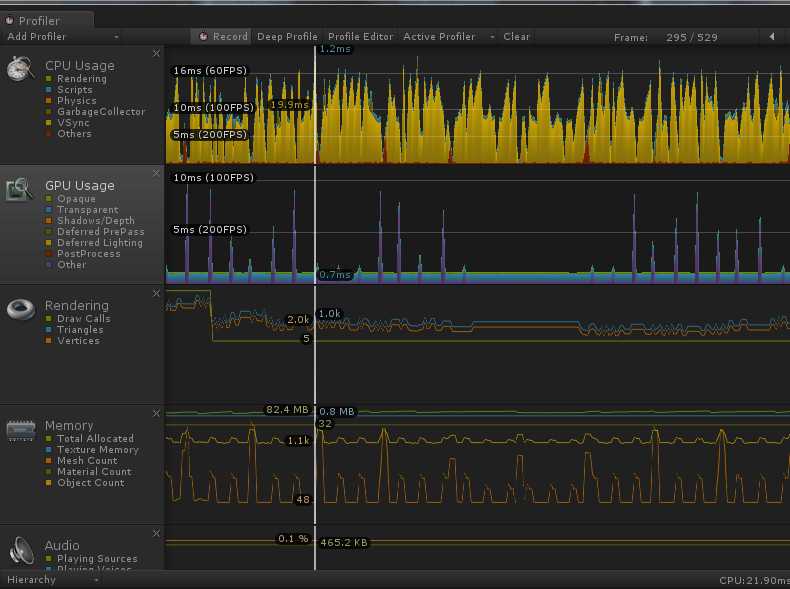Click the selected-frame marker in CPU chart

pyautogui.click(x=315, y=105)
